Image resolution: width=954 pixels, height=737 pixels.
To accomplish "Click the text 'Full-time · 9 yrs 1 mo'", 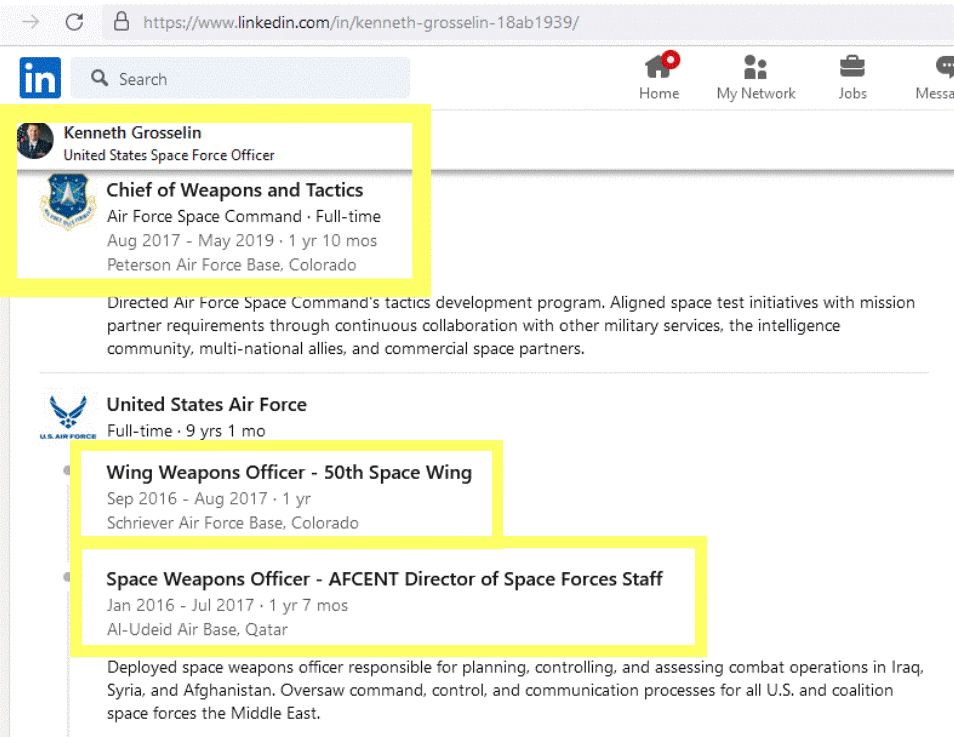I will (x=186, y=431).
